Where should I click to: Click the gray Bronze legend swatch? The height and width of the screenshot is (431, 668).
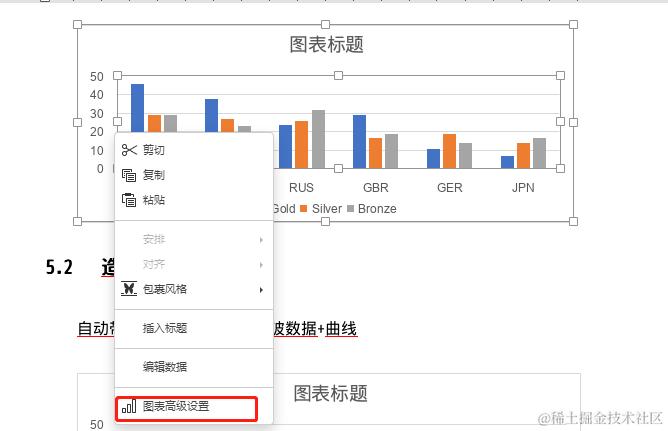[x=351, y=209]
